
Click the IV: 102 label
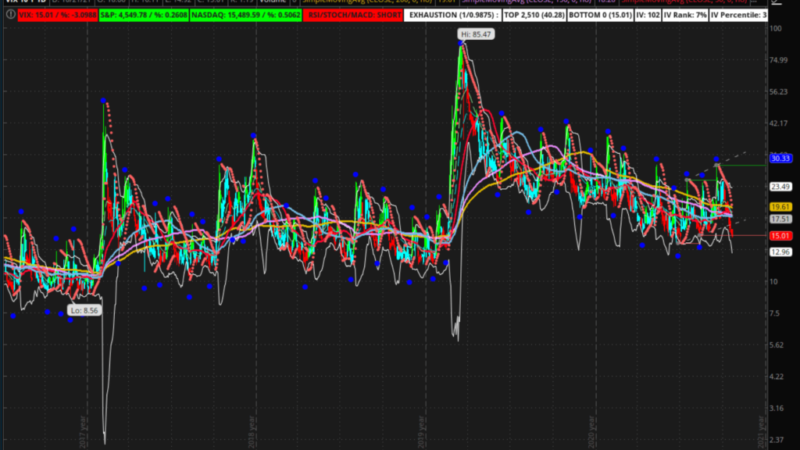click(647, 15)
